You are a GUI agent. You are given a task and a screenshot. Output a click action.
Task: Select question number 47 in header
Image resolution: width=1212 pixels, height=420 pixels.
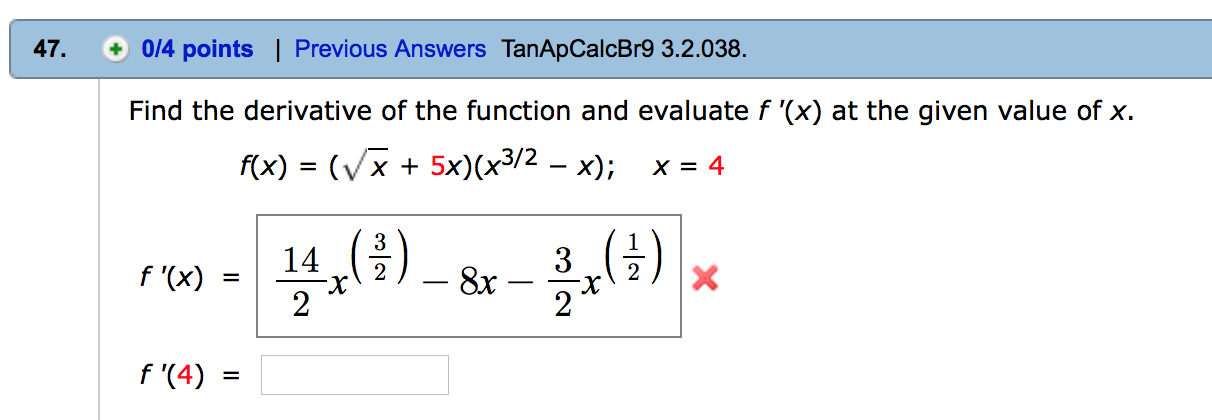49,49
